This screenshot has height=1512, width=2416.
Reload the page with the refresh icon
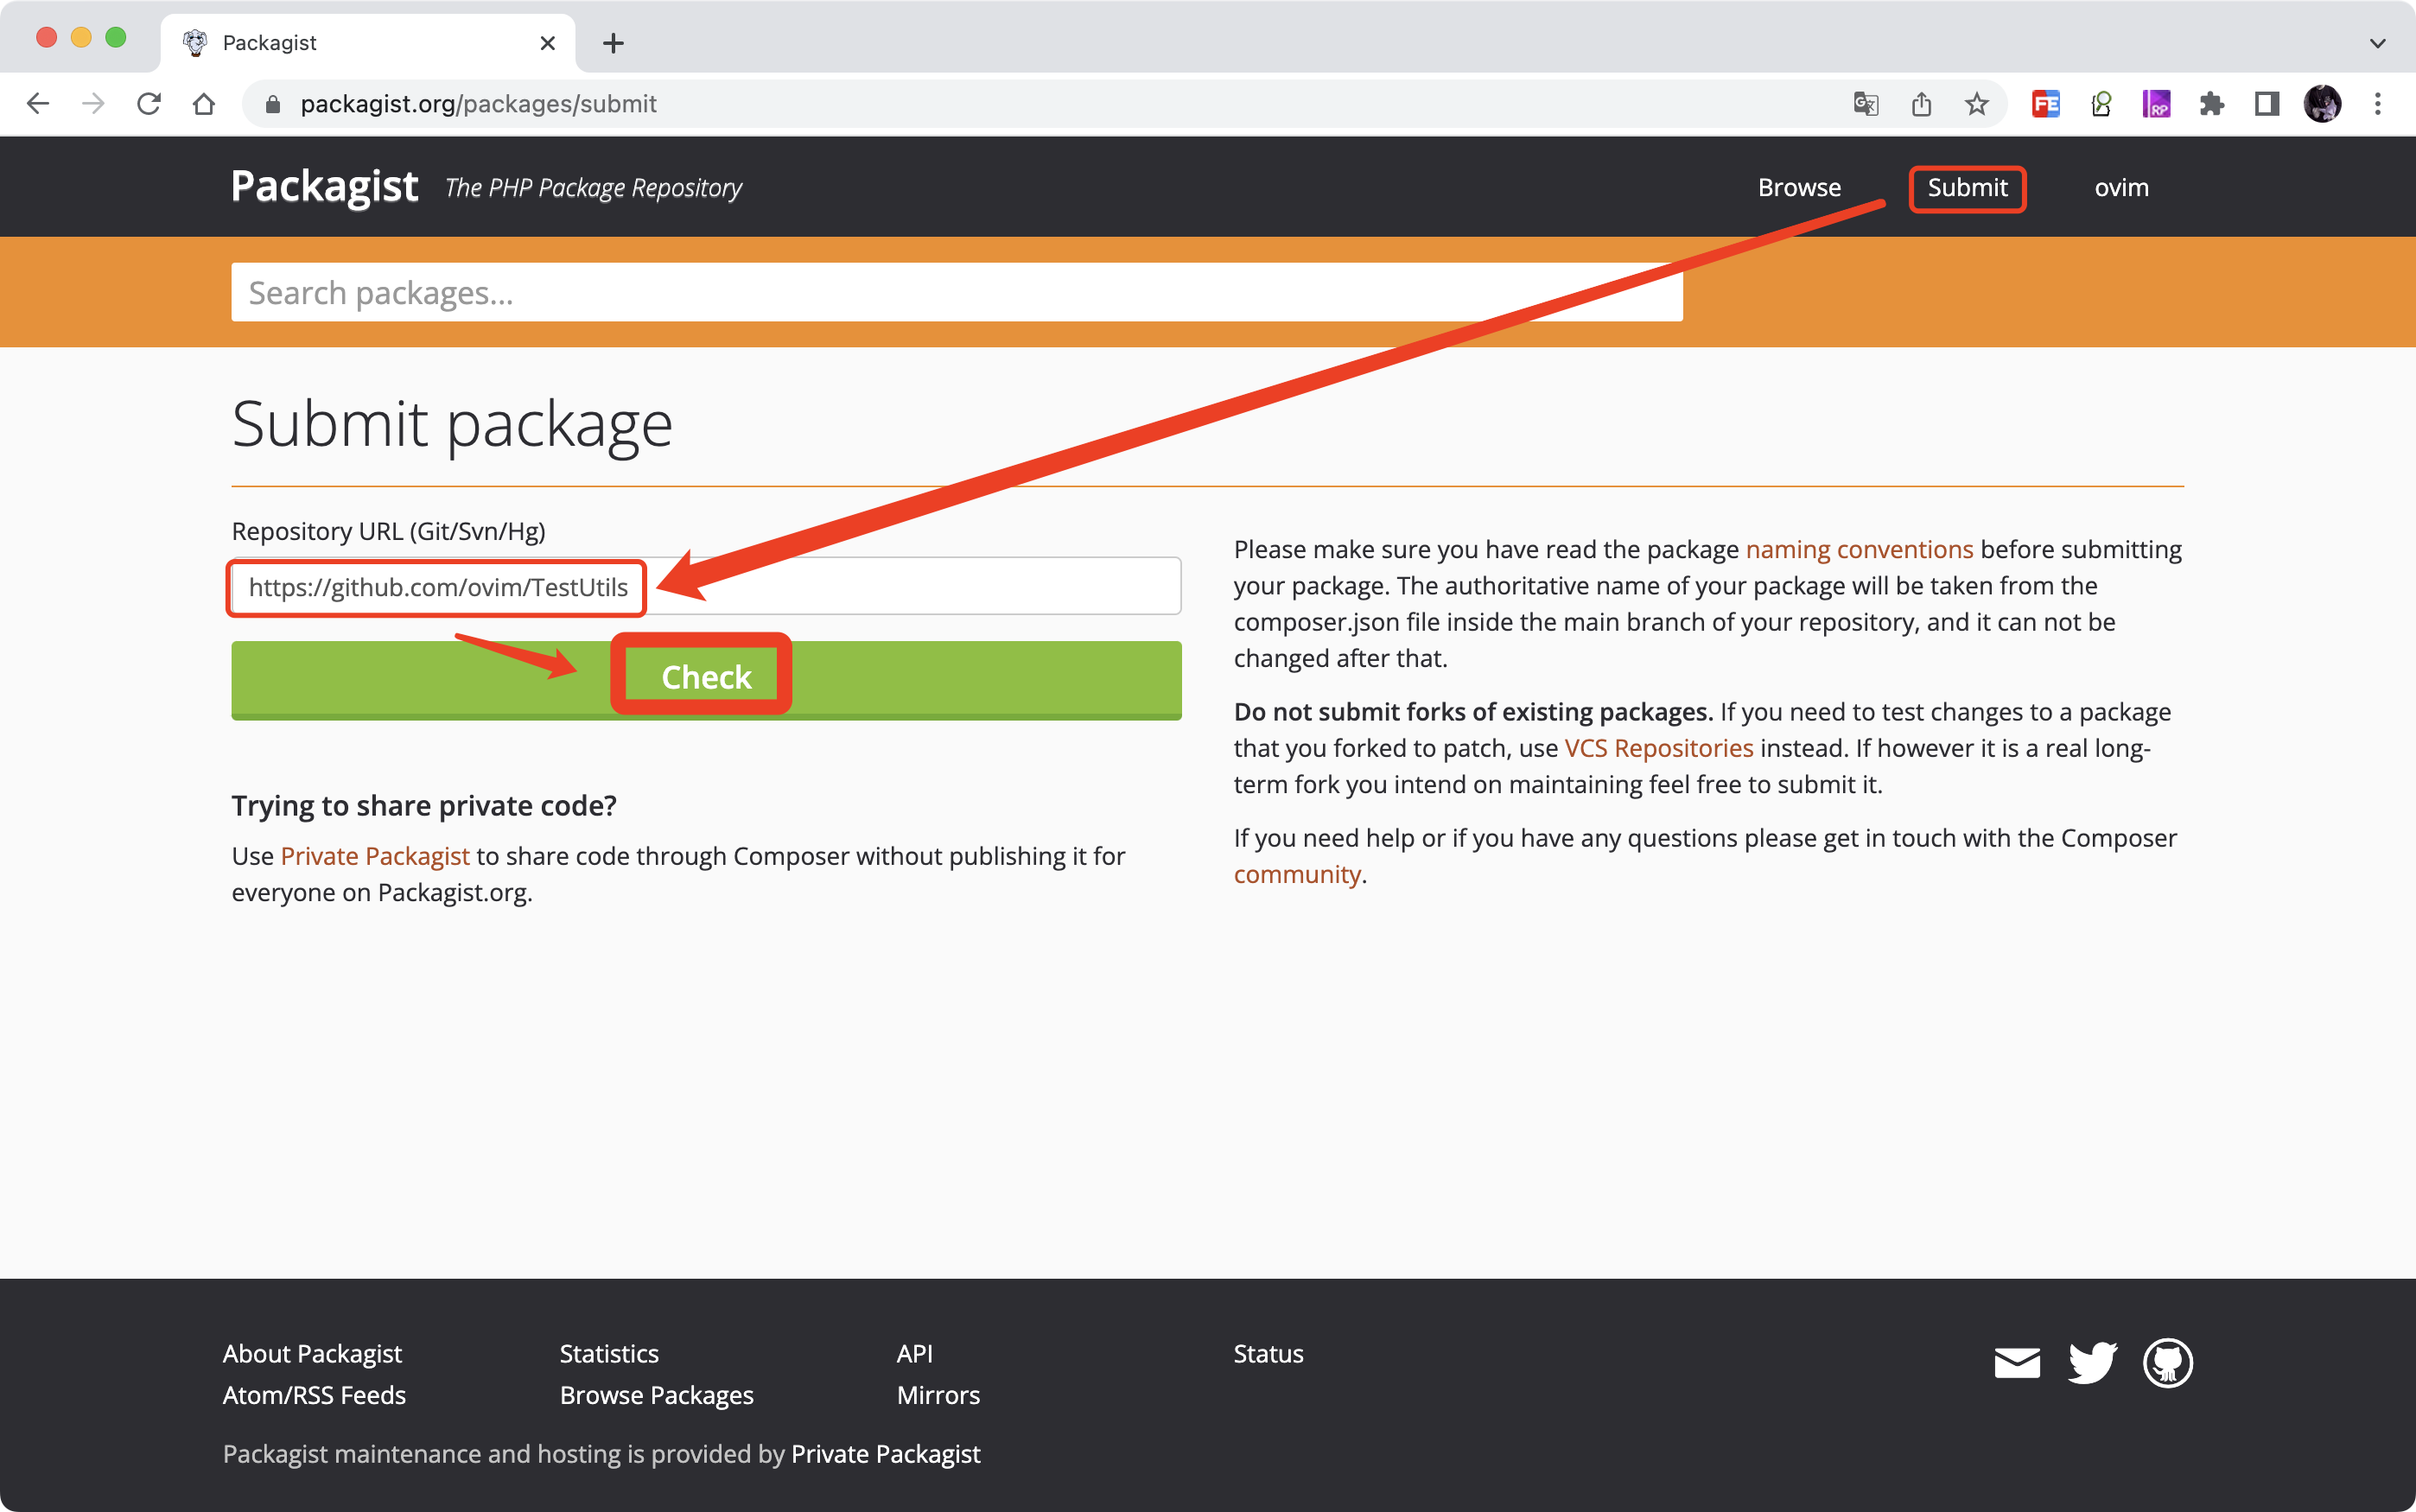pyautogui.click(x=149, y=104)
